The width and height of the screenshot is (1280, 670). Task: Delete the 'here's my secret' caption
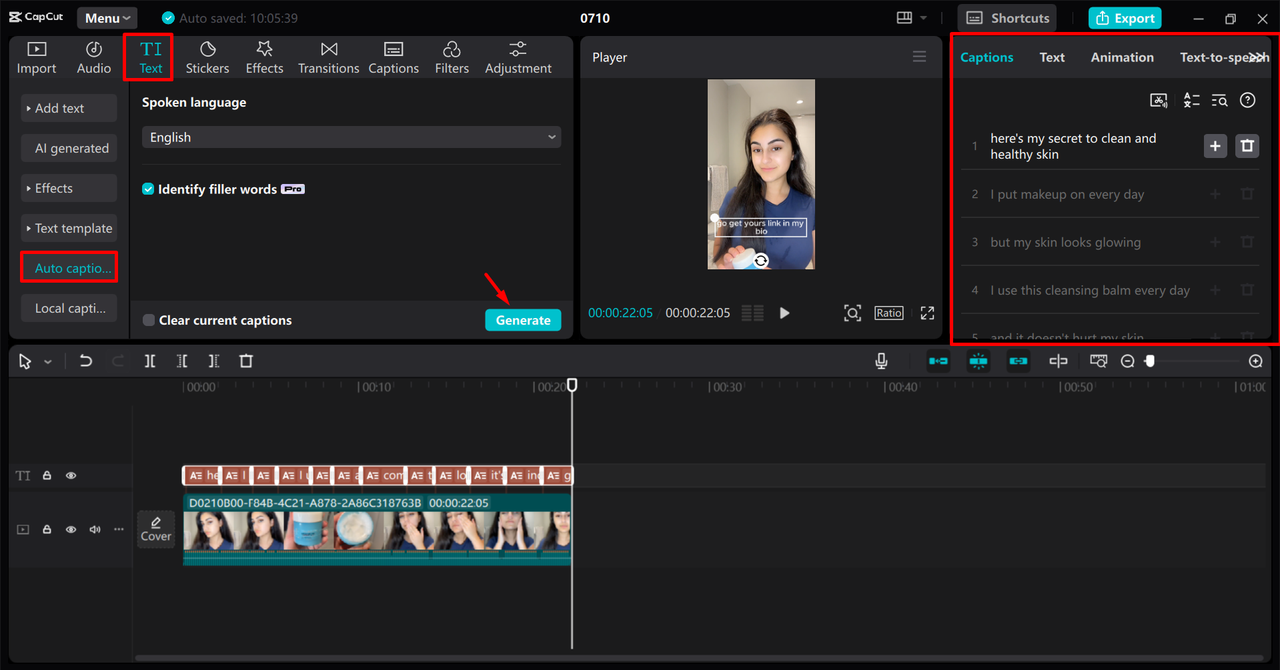1247,146
